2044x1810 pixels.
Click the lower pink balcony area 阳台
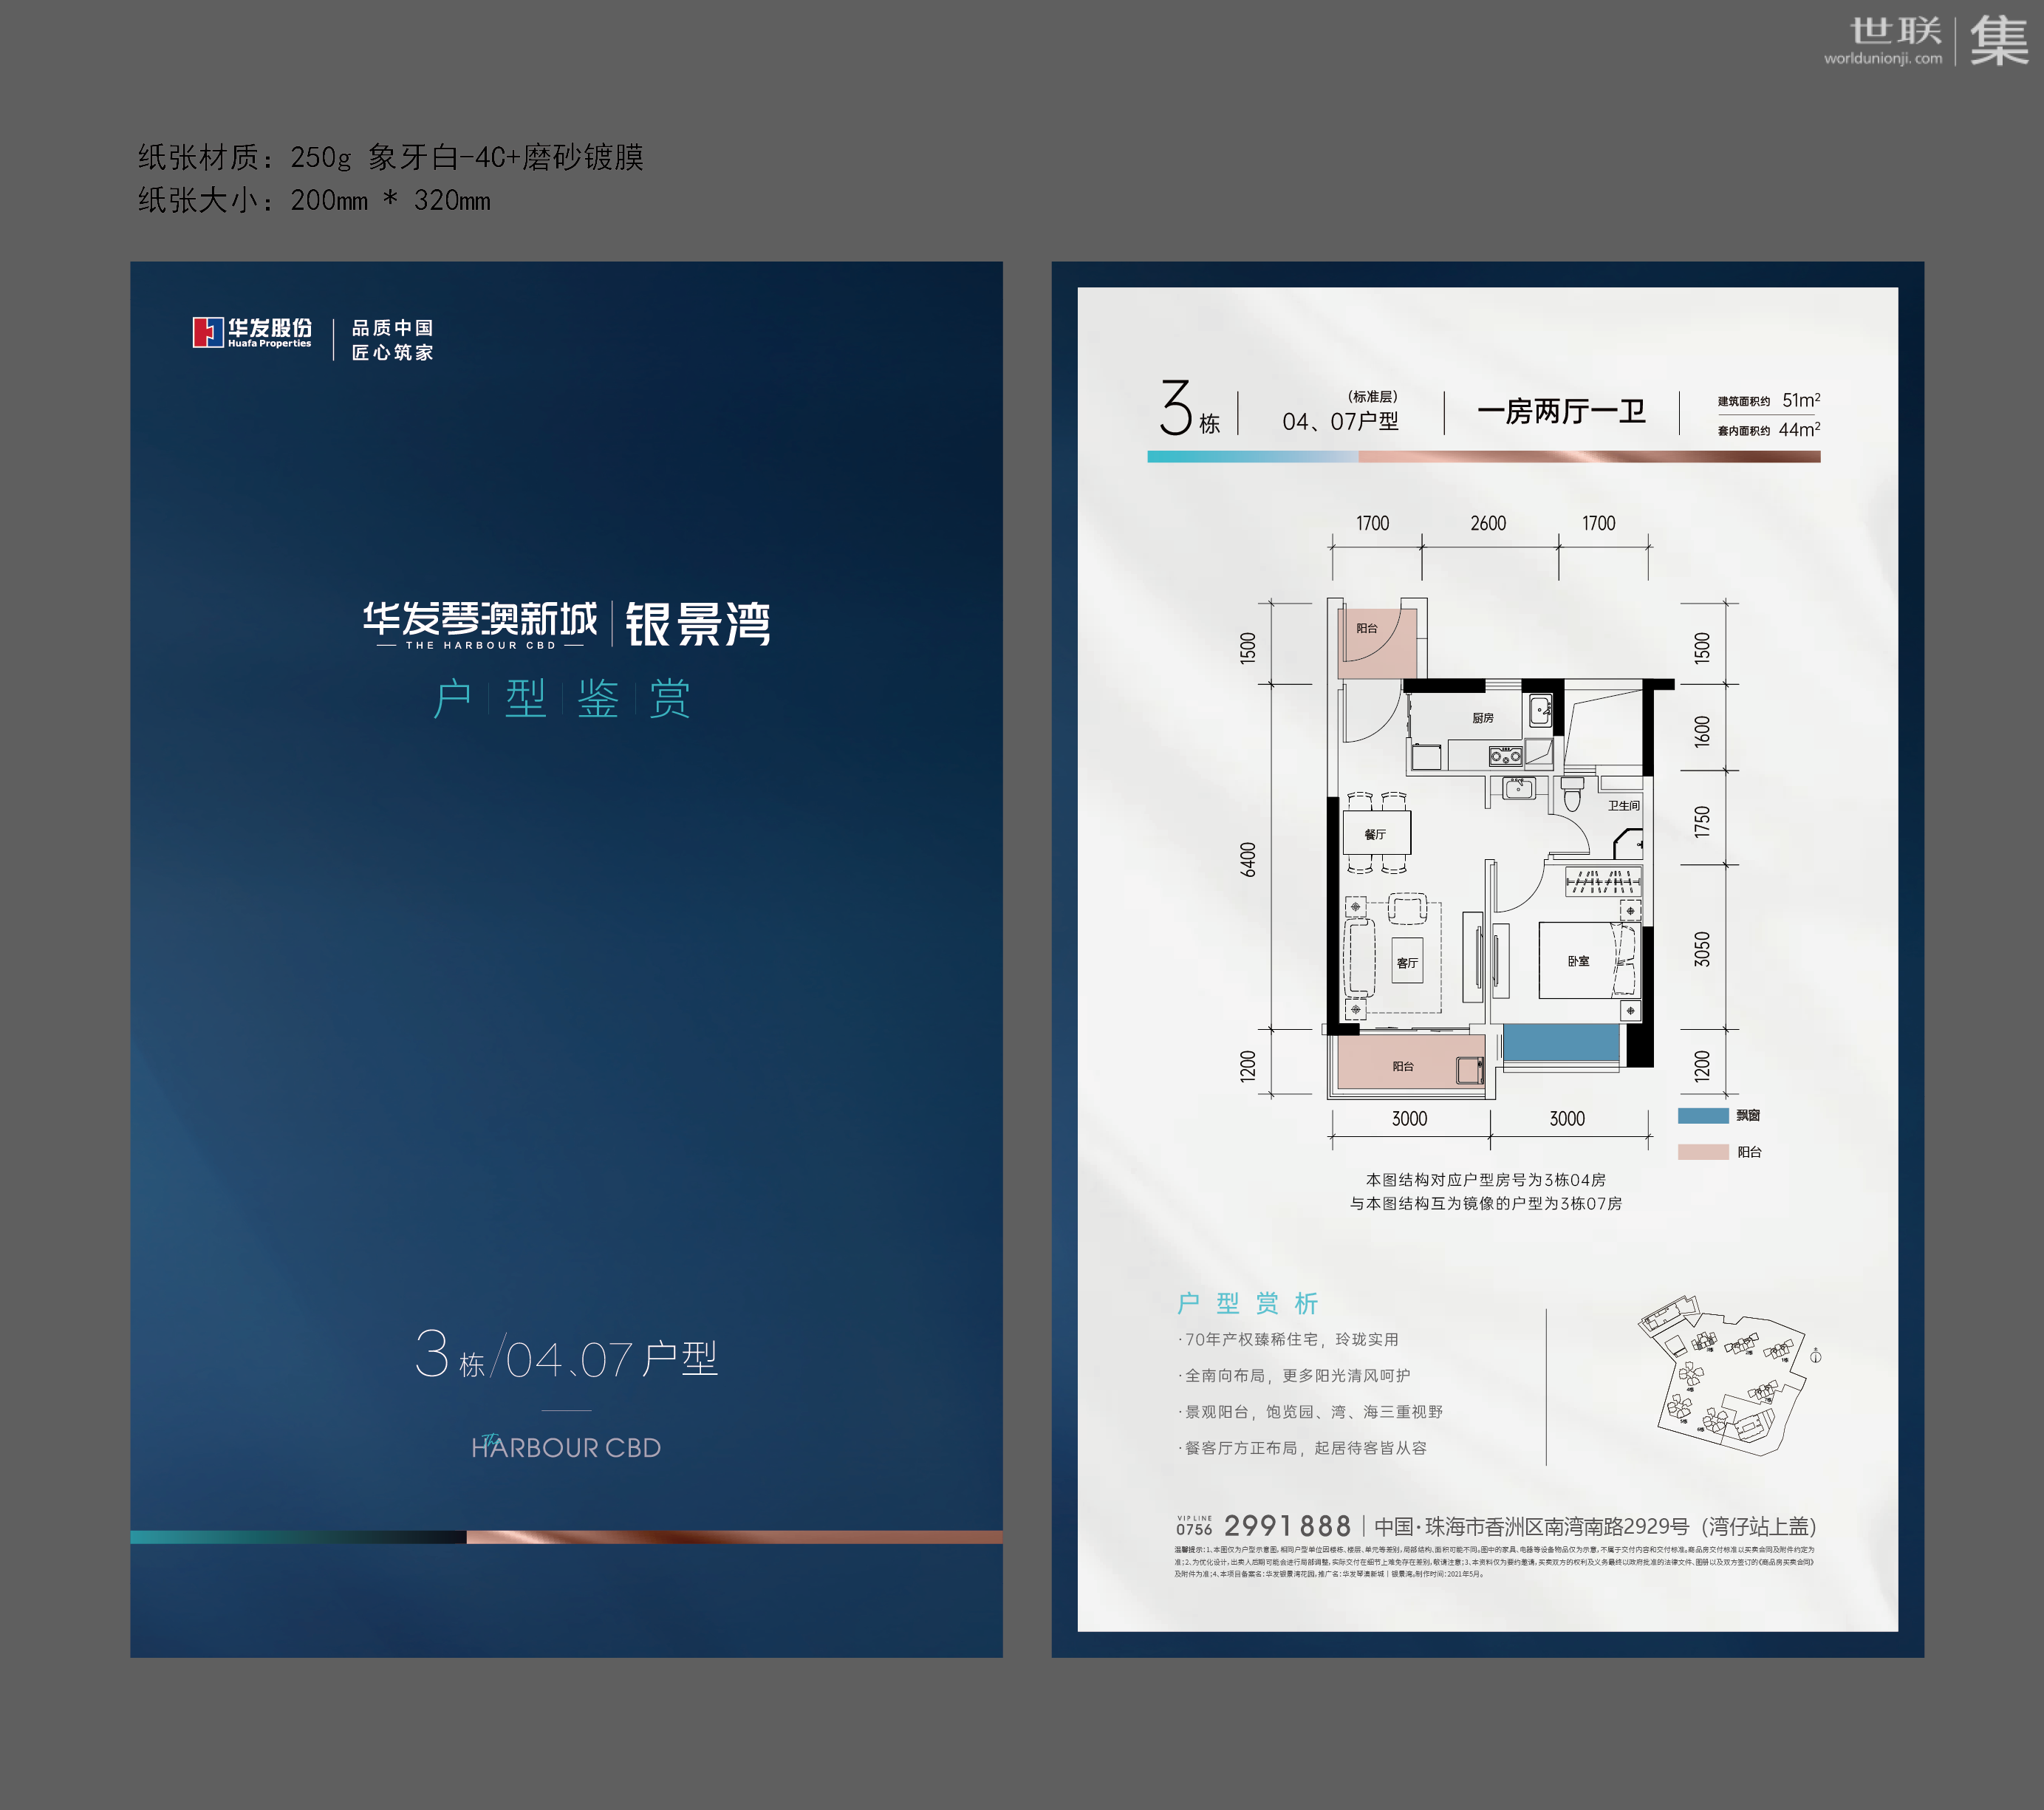click(1403, 1066)
